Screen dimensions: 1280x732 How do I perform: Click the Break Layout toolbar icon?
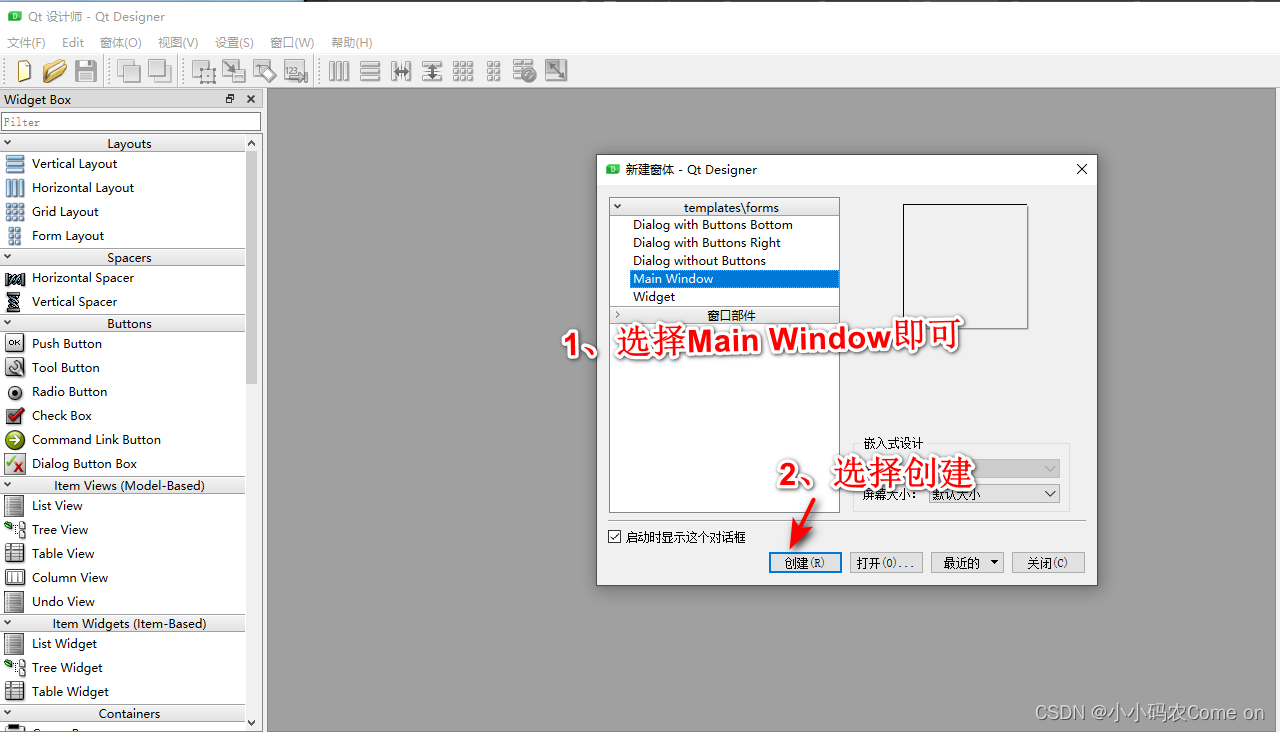tap(525, 71)
